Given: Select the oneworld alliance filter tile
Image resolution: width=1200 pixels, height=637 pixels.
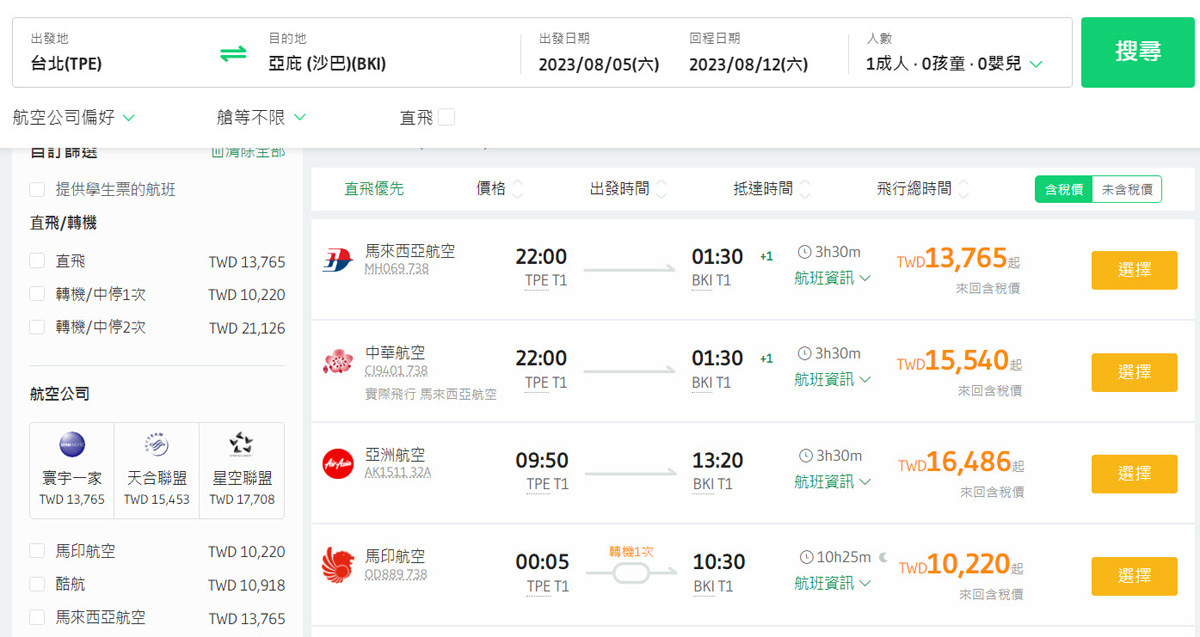Looking at the screenshot, I should 72,470.
